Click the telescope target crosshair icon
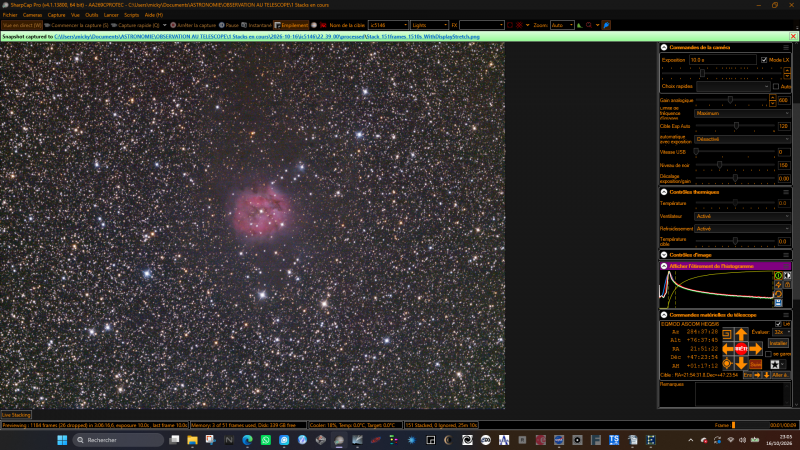The width and height of the screenshot is (800, 450). (x=728, y=364)
